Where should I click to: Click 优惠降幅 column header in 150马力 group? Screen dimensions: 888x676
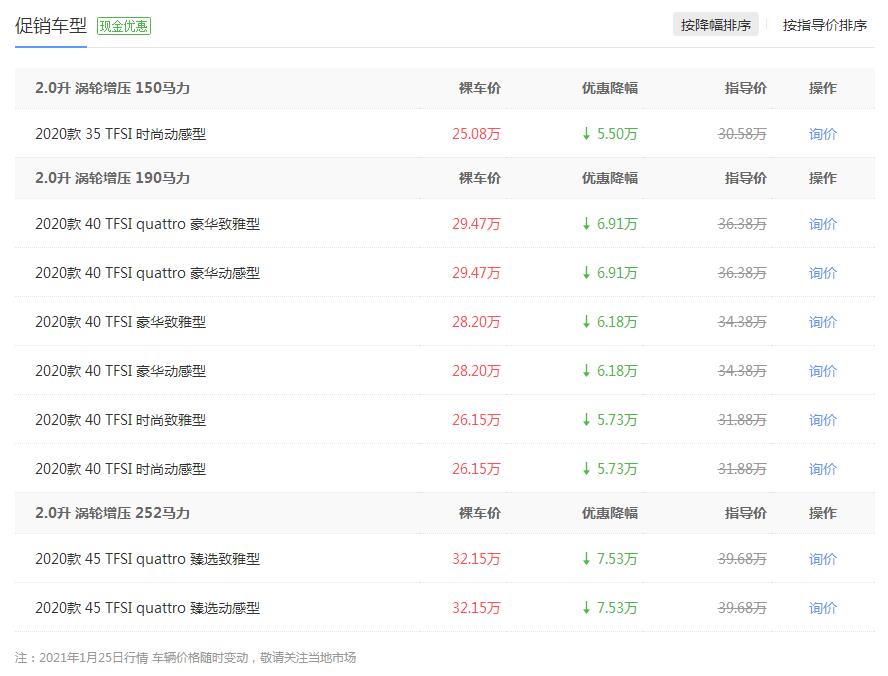610,88
